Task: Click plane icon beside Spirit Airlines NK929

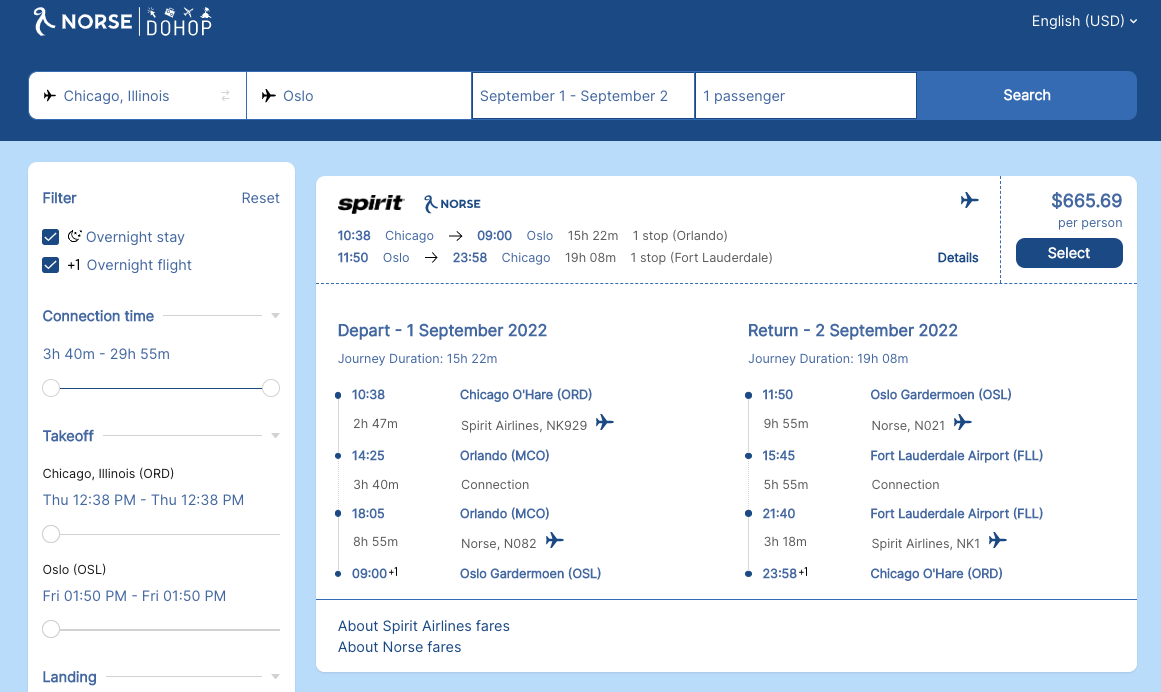Action: coord(604,423)
